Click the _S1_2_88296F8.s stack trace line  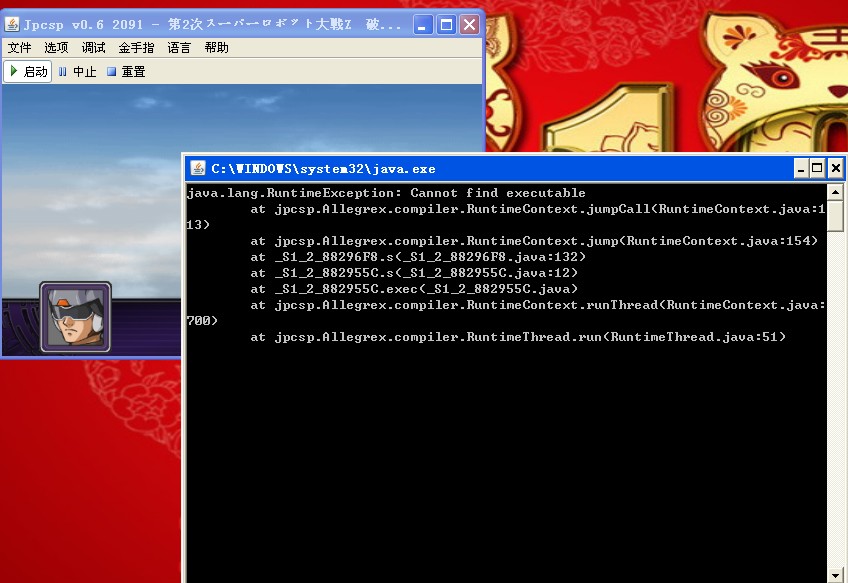coord(418,257)
